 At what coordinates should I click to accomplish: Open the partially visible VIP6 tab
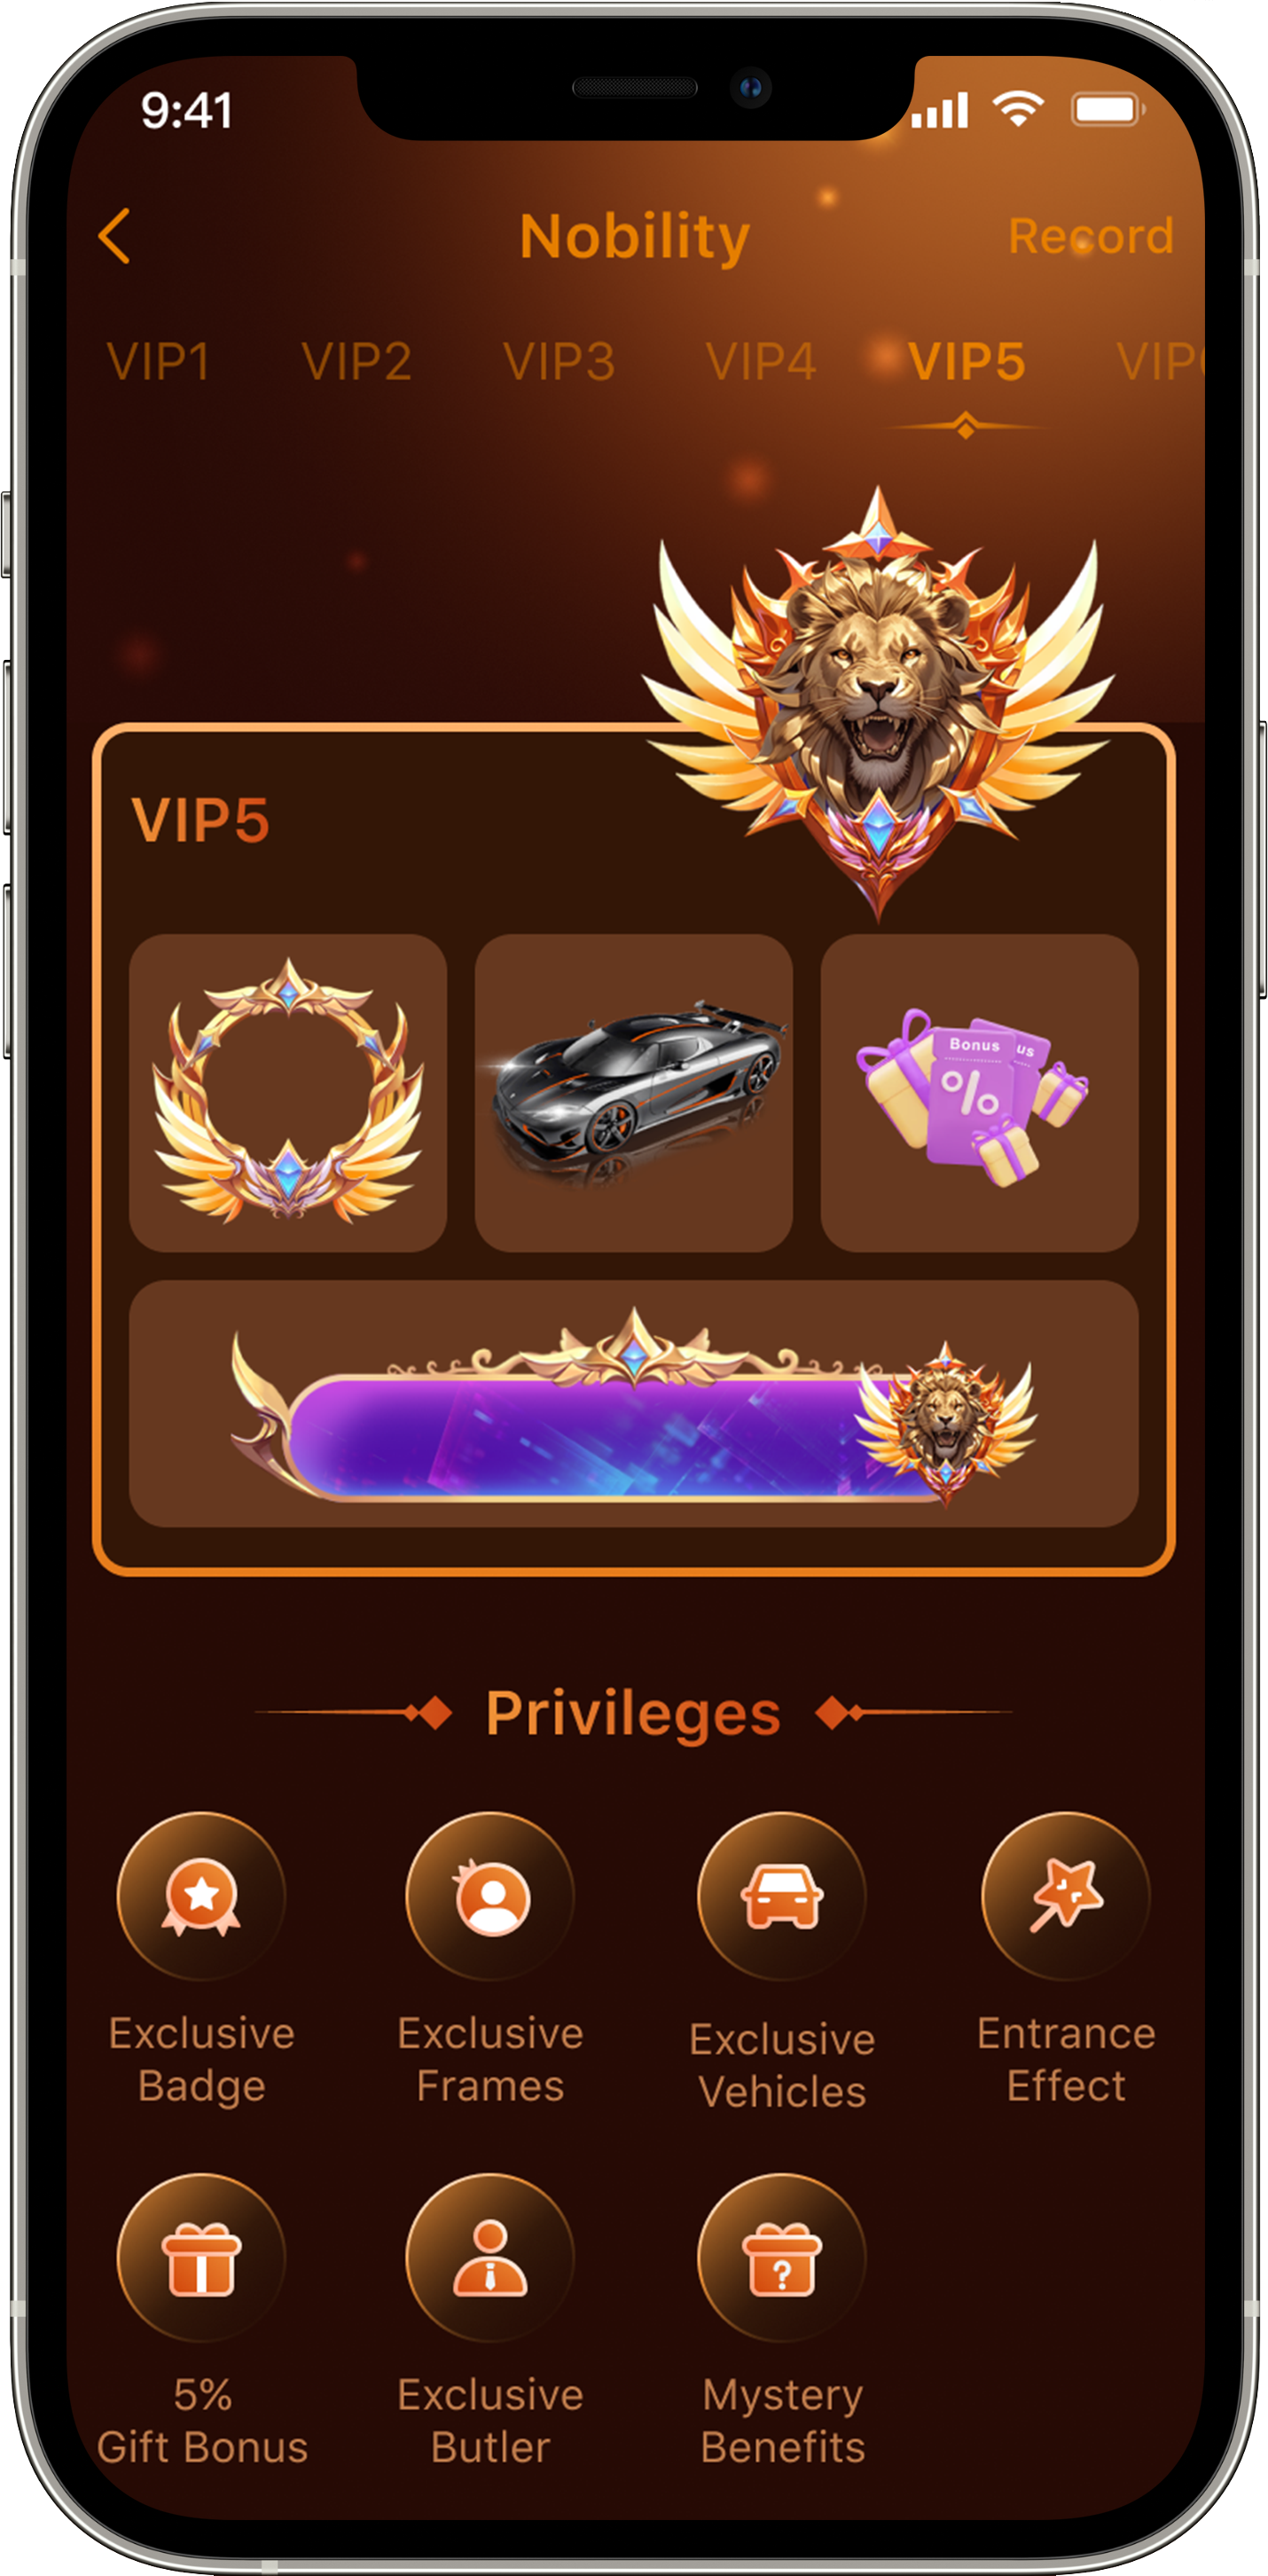pyautogui.click(x=1160, y=361)
